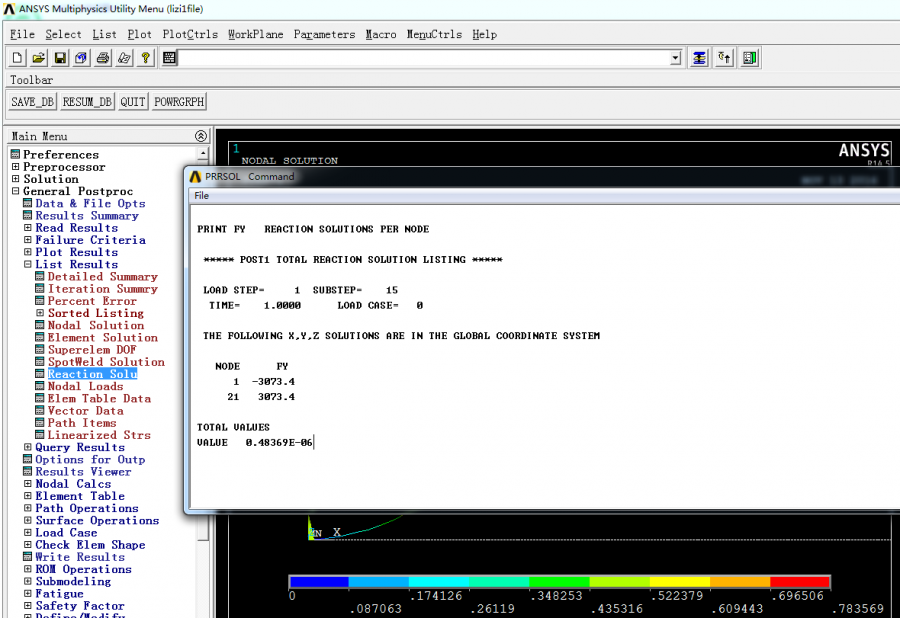The width and height of the screenshot is (900, 618).
Task: Open File menu in PRRSOL window
Action: pos(201,196)
